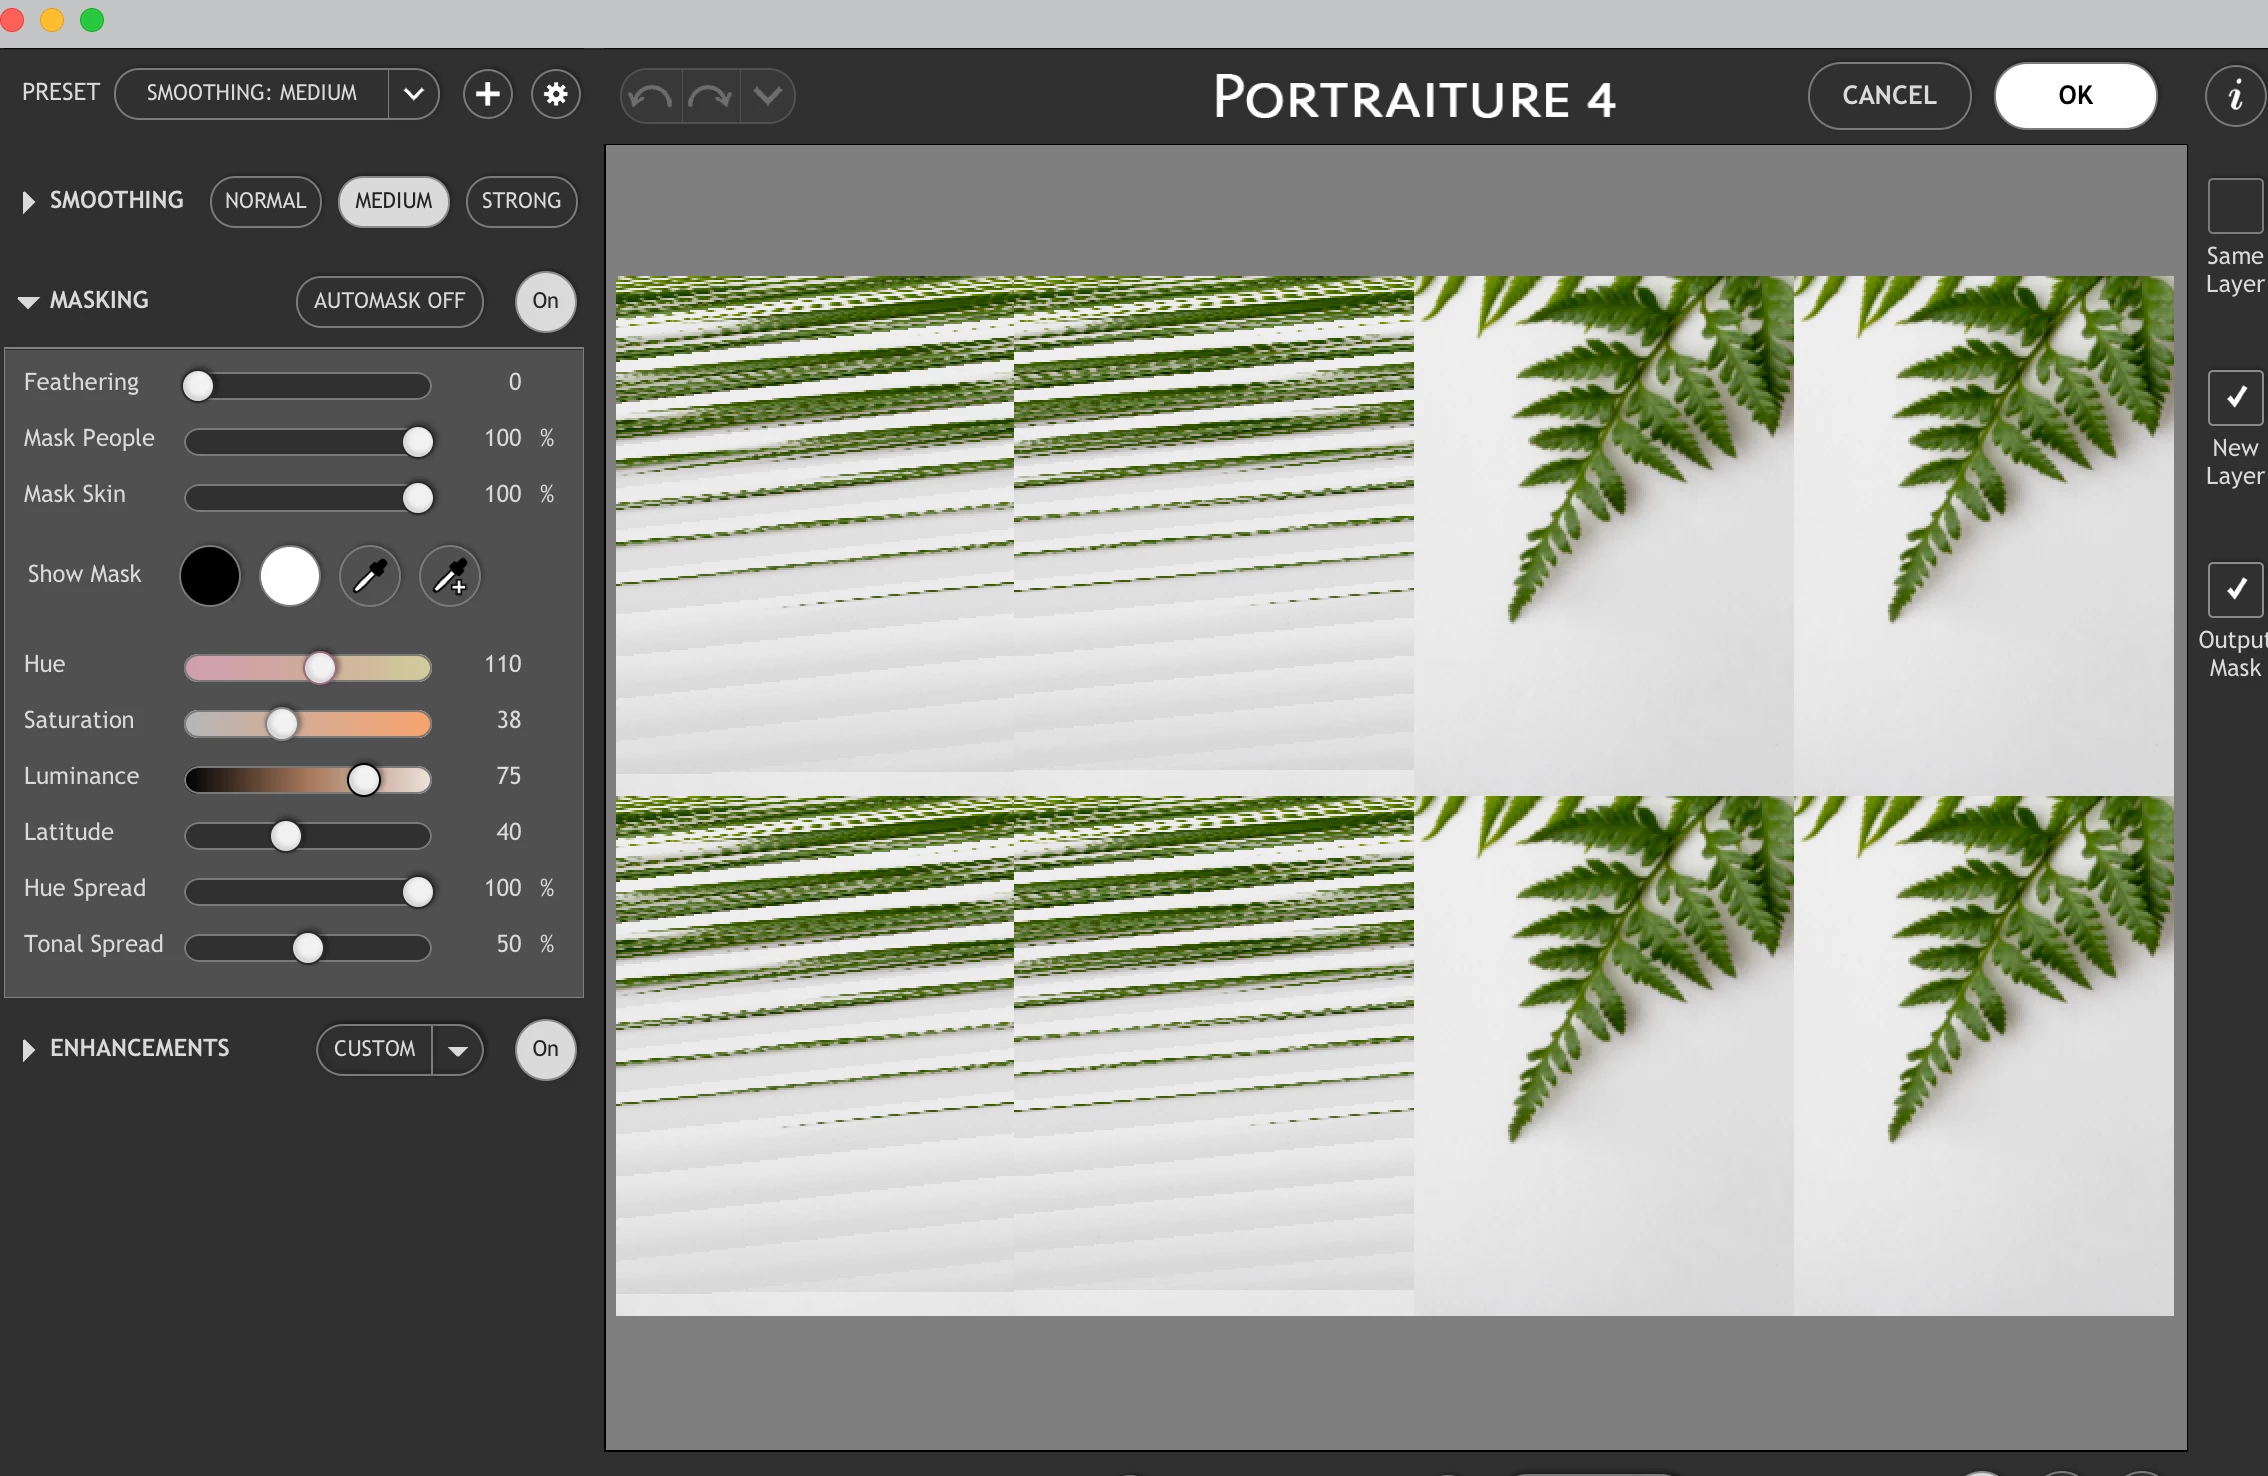Image resolution: width=2268 pixels, height=1476 pixels.
Task: Click the Cancel button
Action: click(x=1889, y=95)
